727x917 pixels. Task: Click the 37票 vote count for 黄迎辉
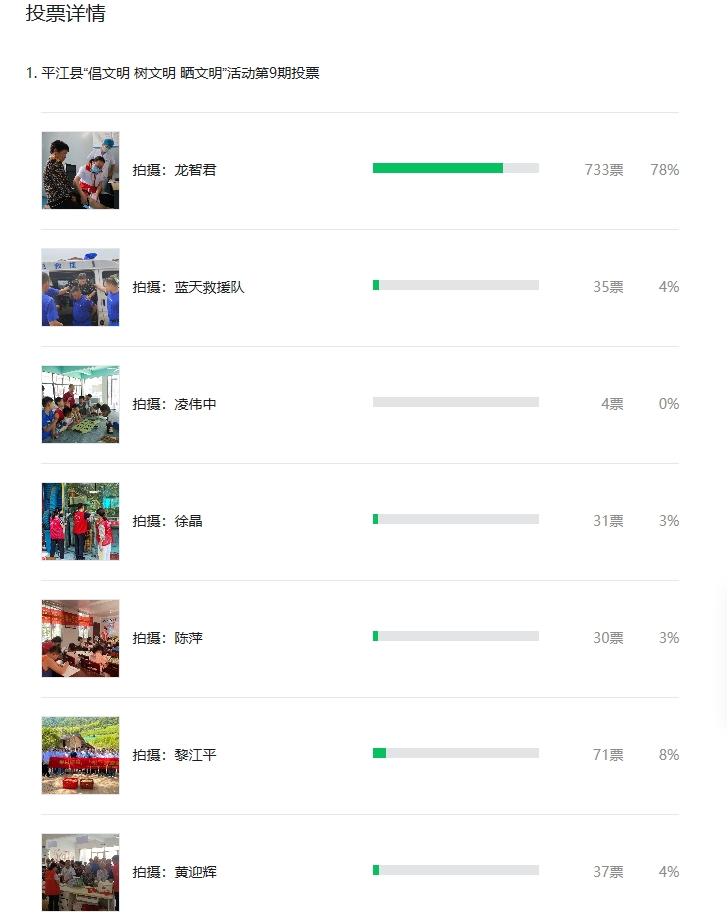(608, 871)
